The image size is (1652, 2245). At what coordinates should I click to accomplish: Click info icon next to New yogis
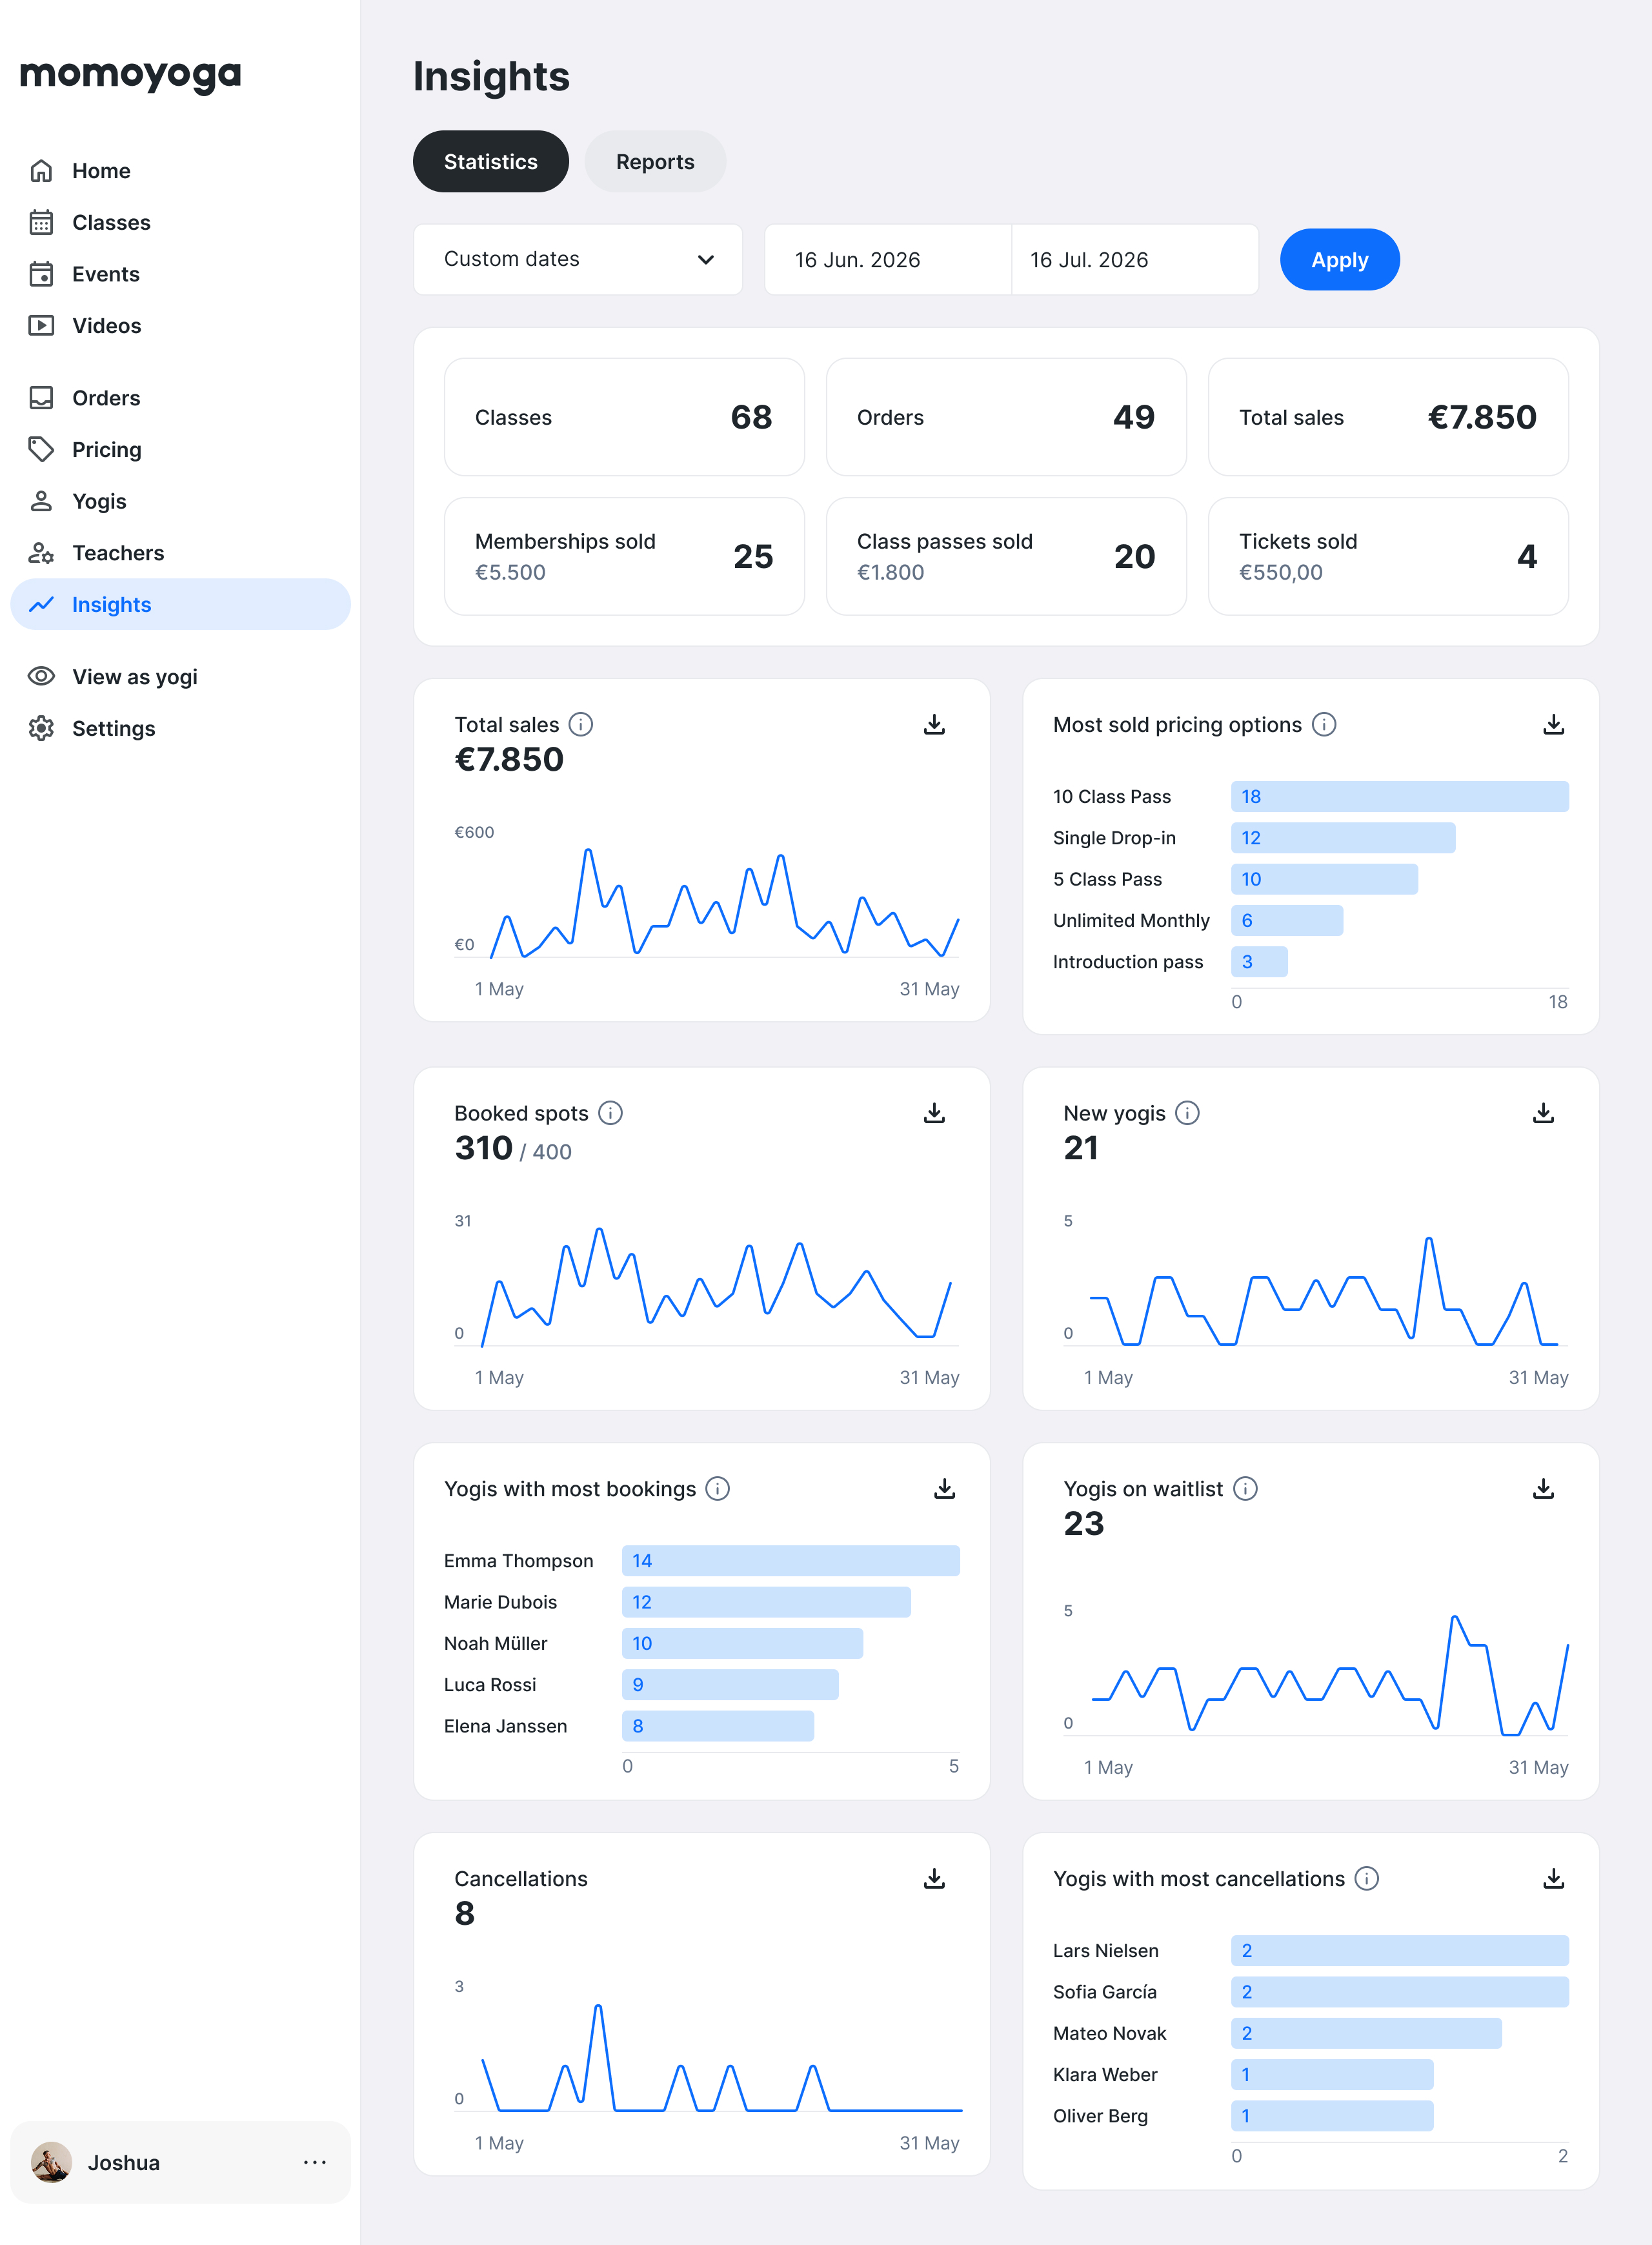pyautogui.click(x=1187, y=1113)
